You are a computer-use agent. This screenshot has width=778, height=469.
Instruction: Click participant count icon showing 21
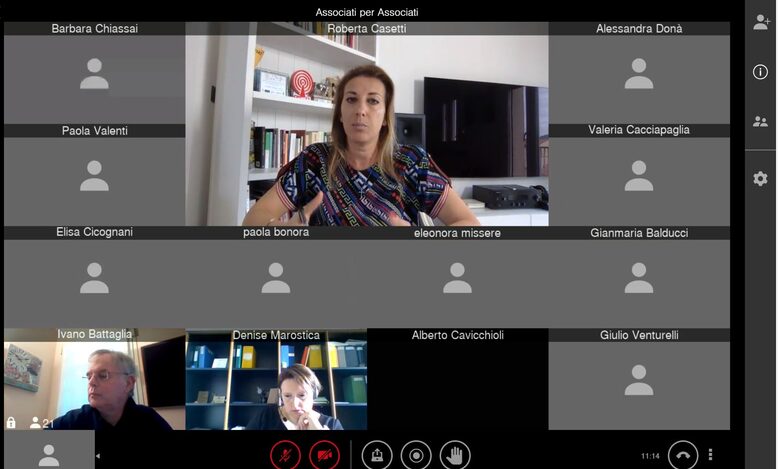(x=41, y=423)
